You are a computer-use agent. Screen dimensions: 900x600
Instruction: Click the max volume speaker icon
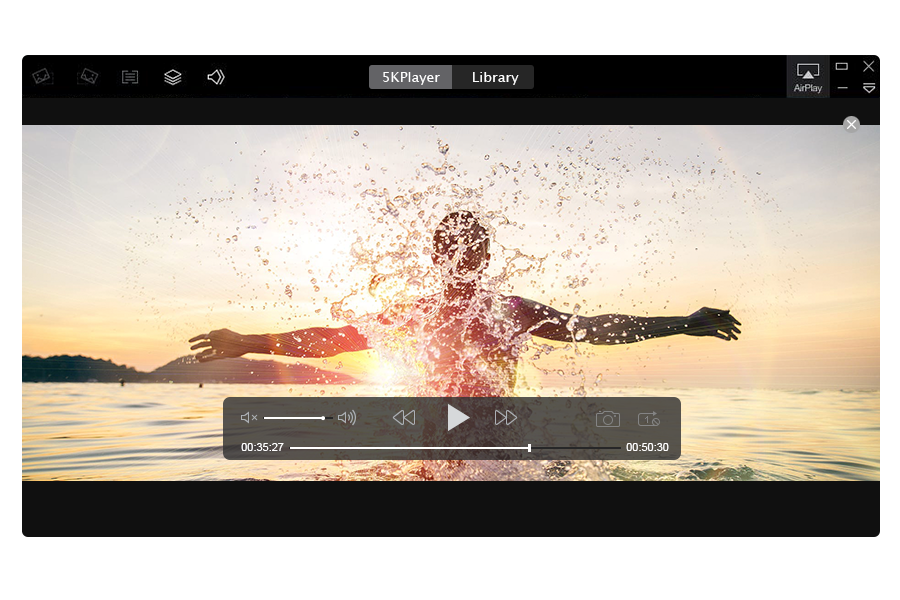click(x=347, y=418)
